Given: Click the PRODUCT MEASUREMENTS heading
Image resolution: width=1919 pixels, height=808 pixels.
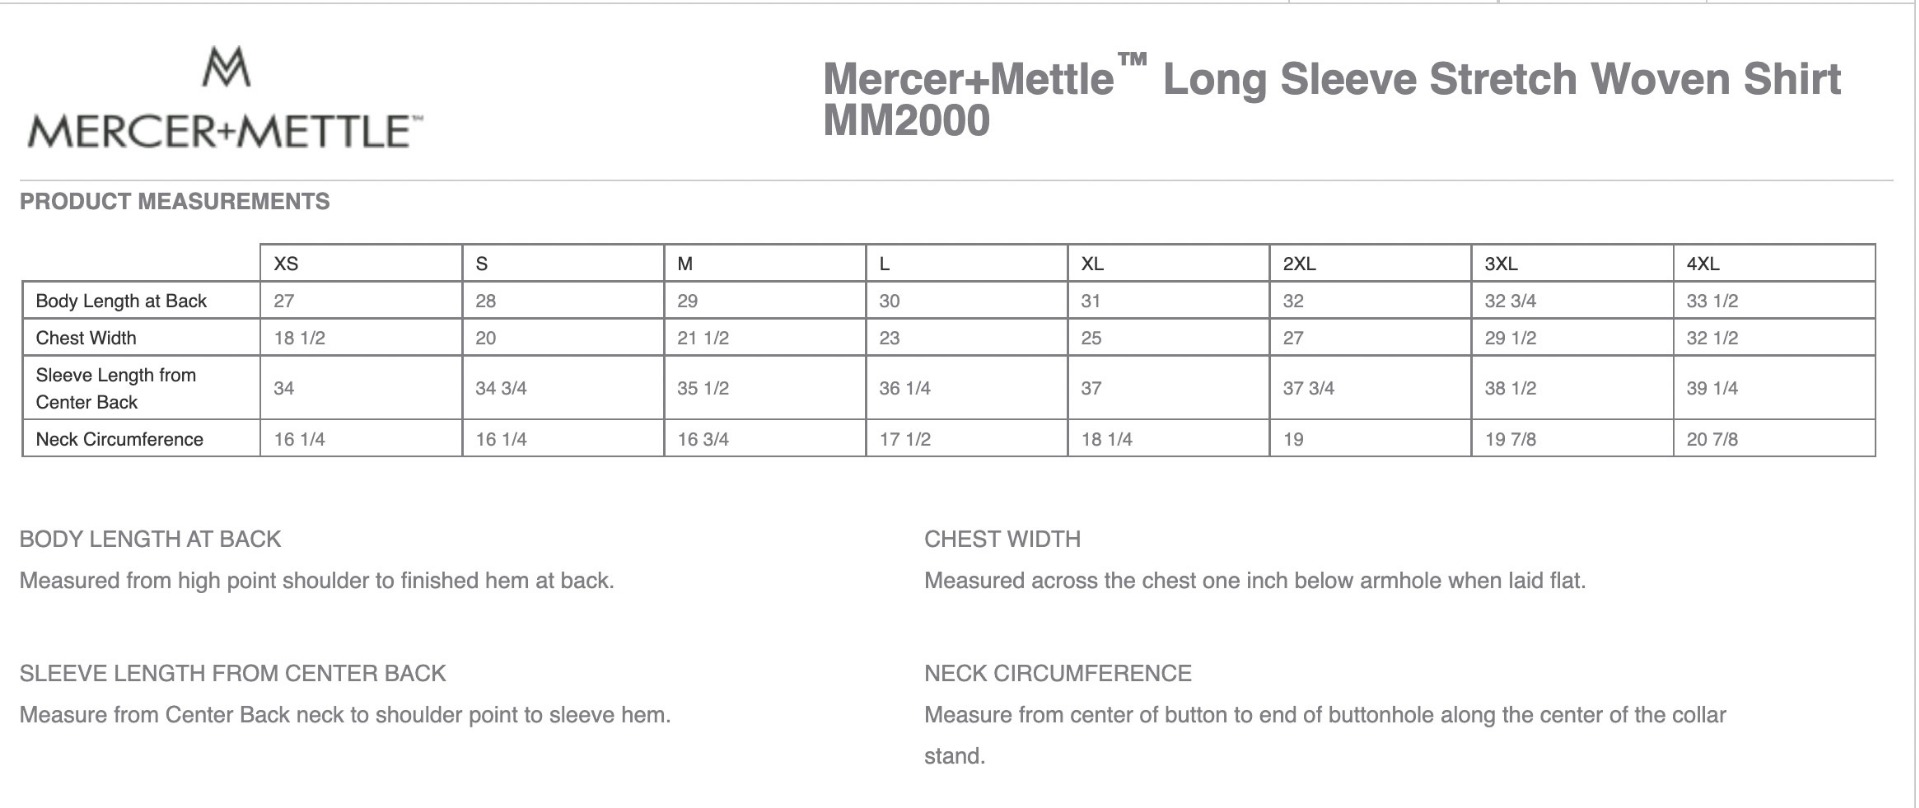Looking at the screenshot, I should click(175, 201).
